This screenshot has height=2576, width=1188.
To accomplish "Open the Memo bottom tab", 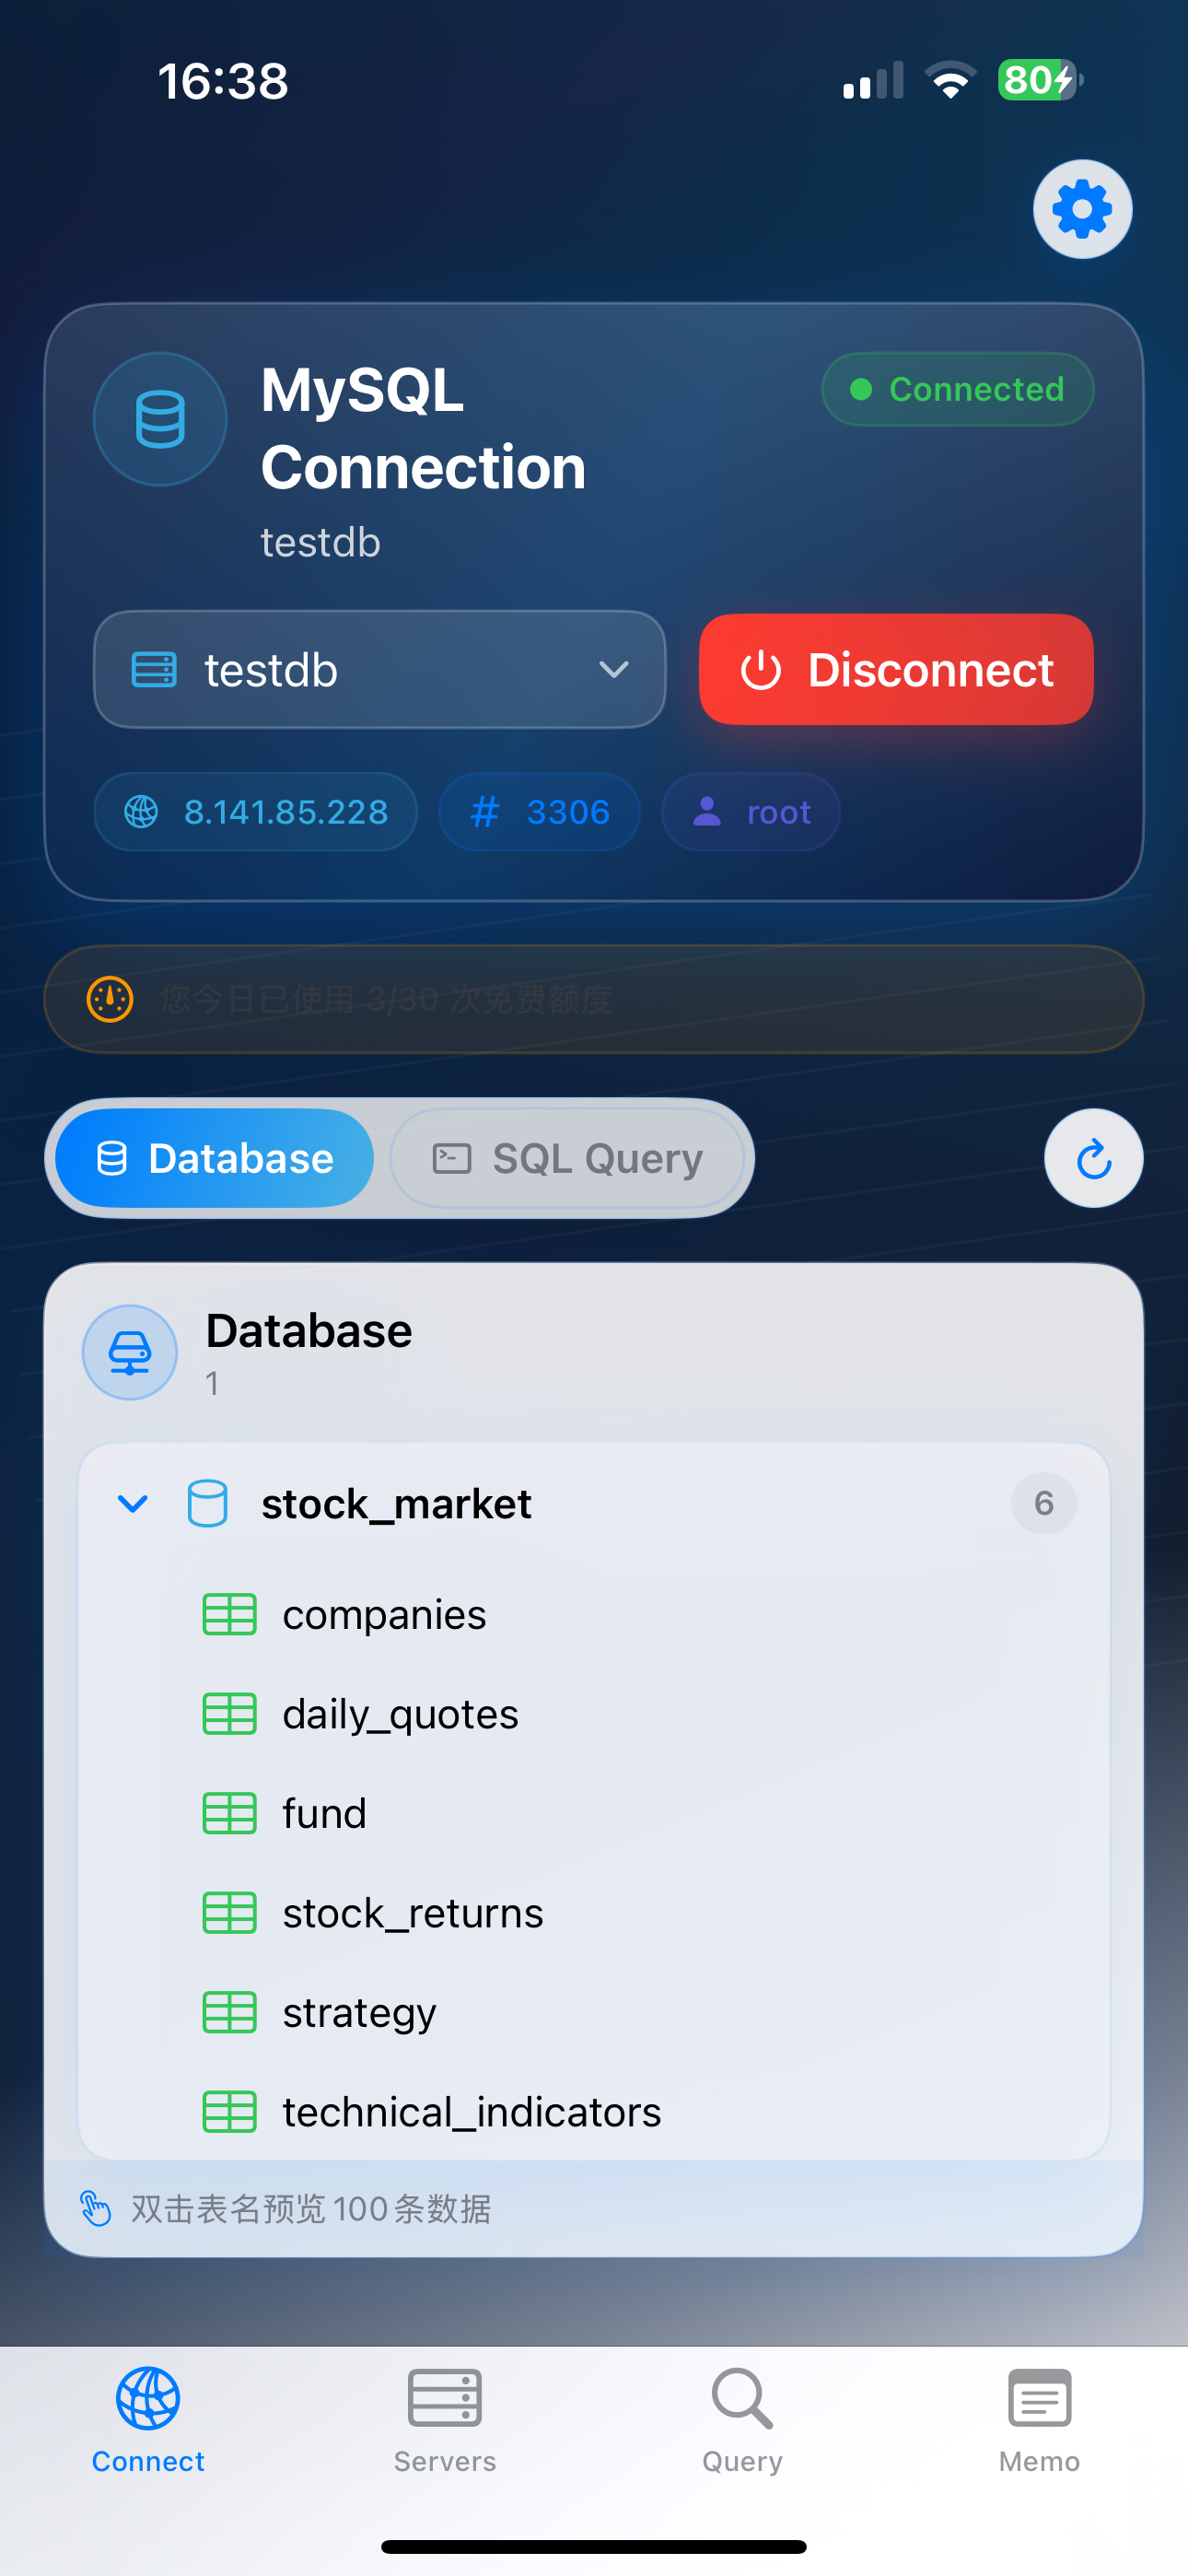I will (1039, 2420).
